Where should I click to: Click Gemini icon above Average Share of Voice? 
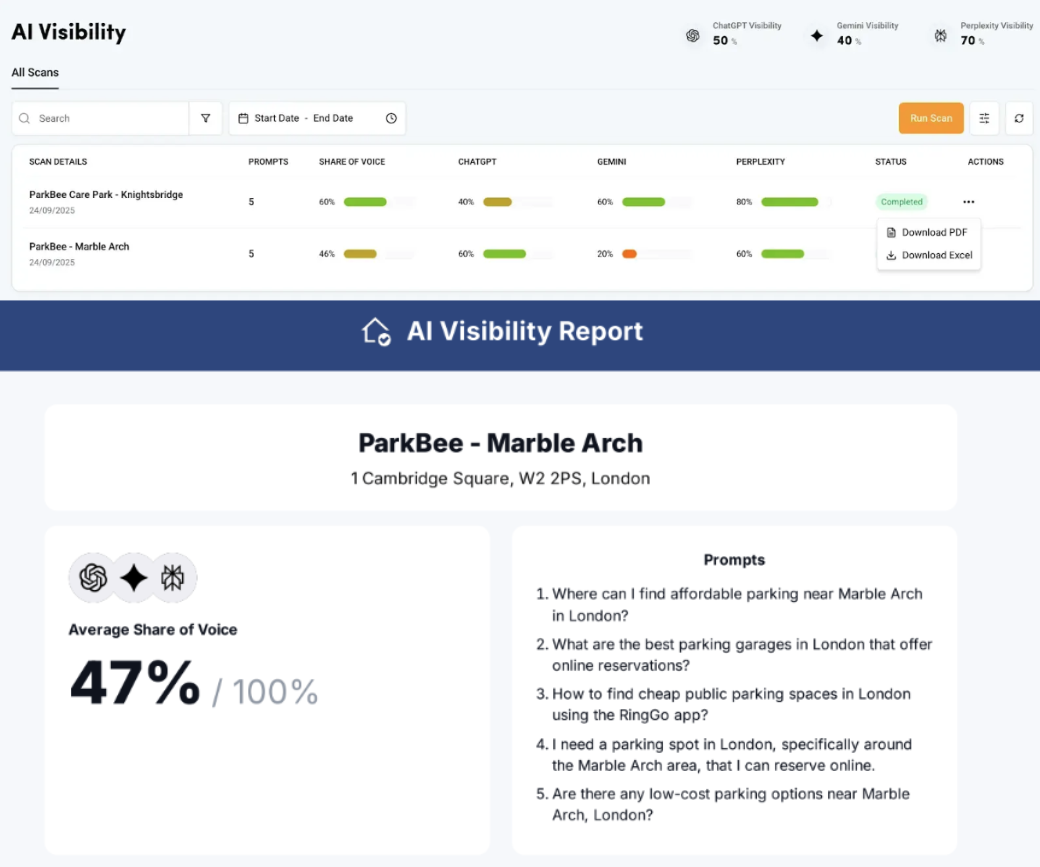tap(133, 578)
